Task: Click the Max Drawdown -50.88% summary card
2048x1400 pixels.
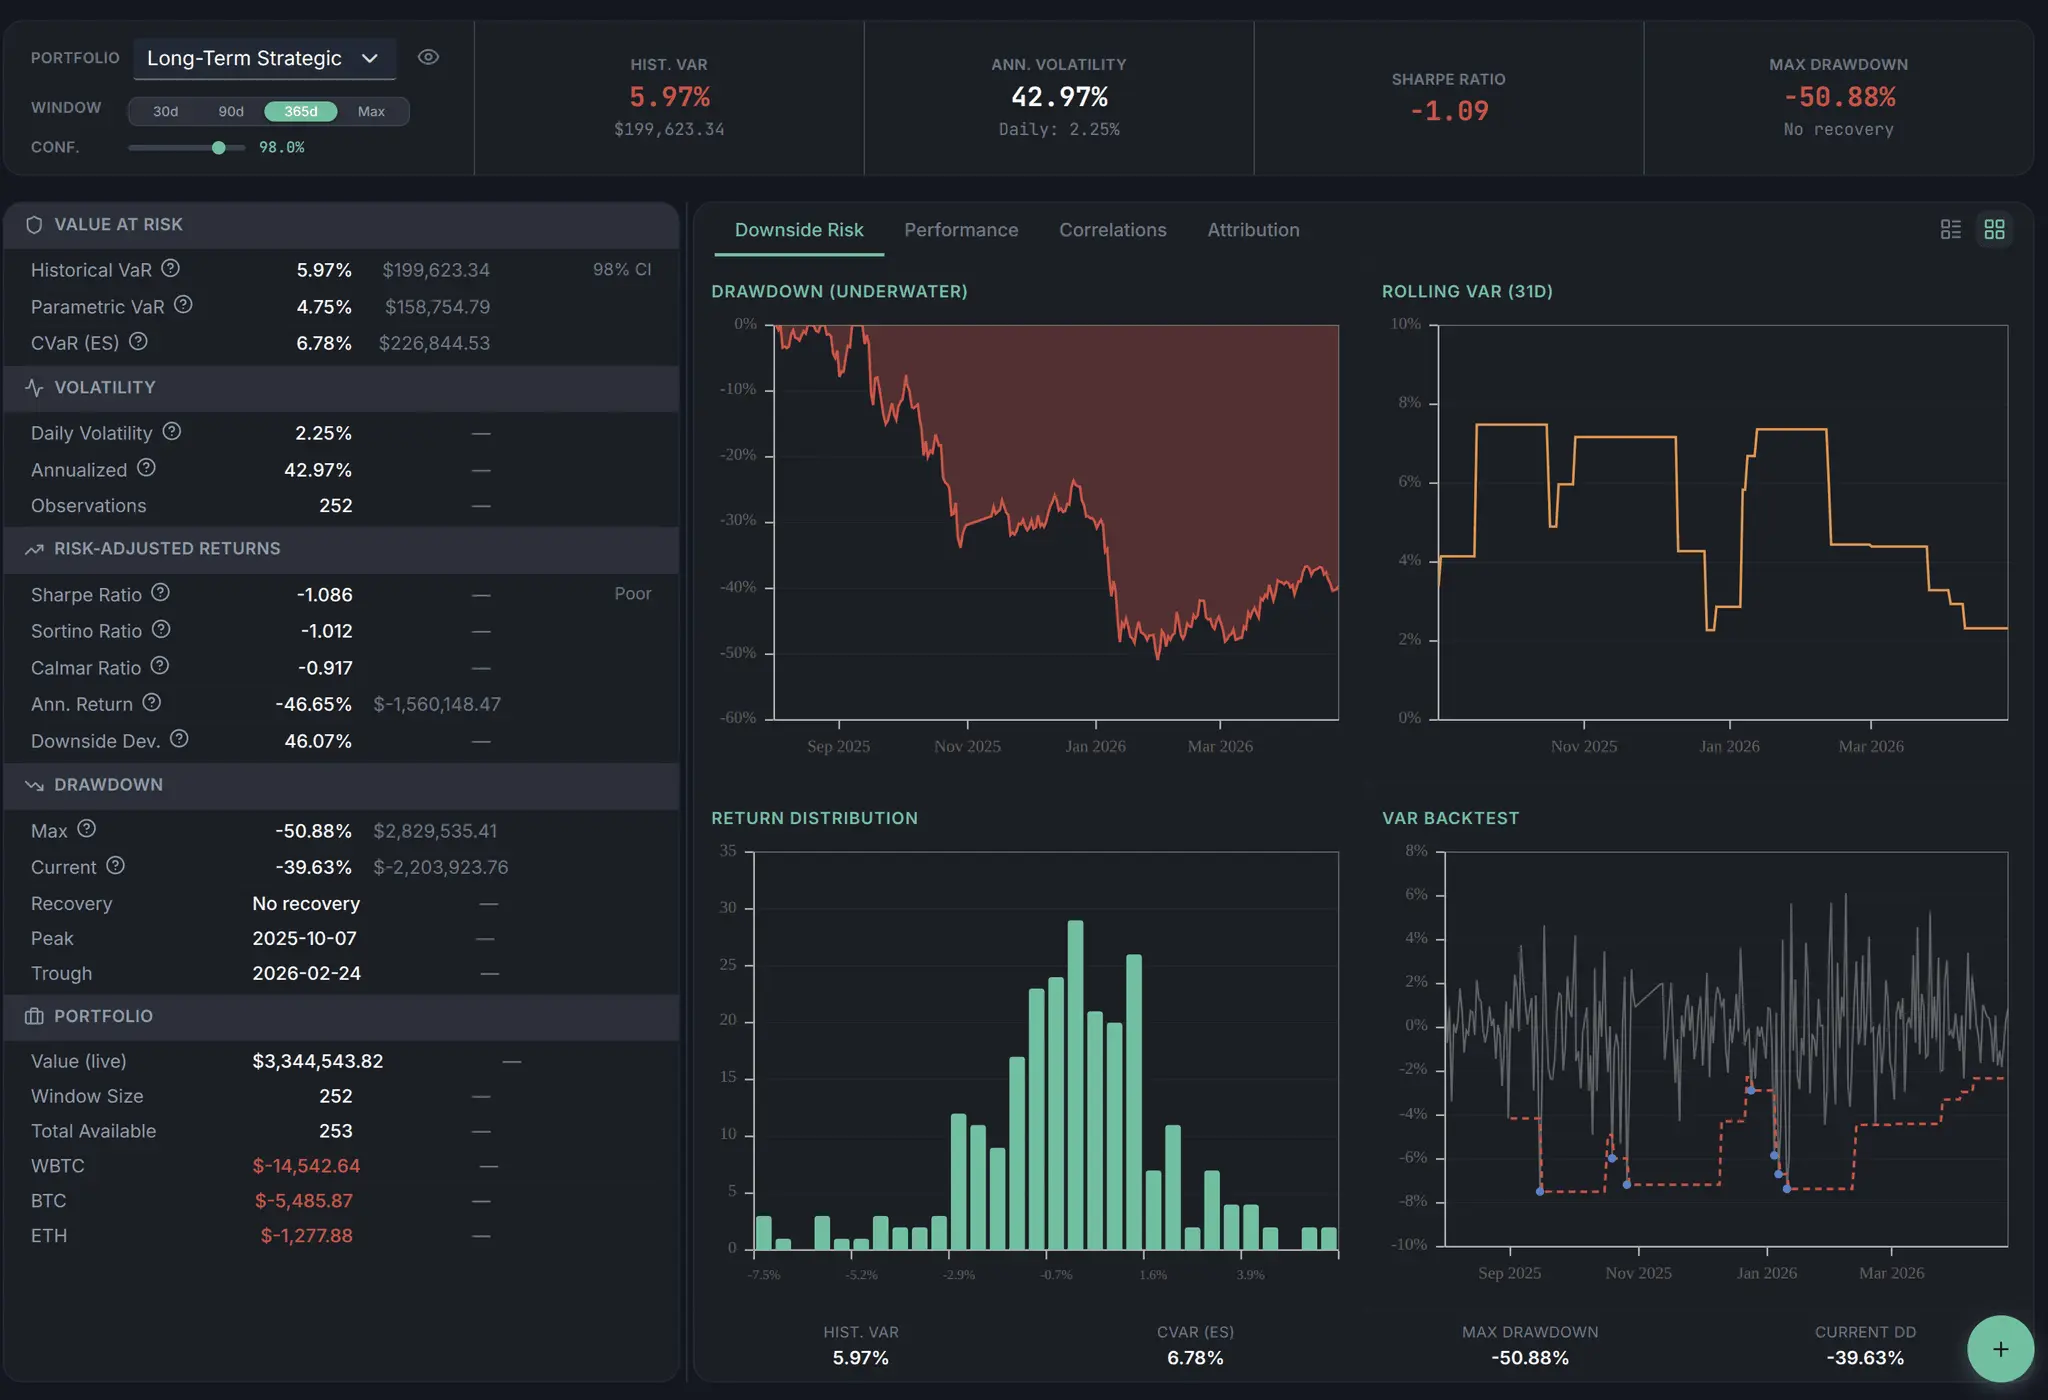Action: (1839, 97)
